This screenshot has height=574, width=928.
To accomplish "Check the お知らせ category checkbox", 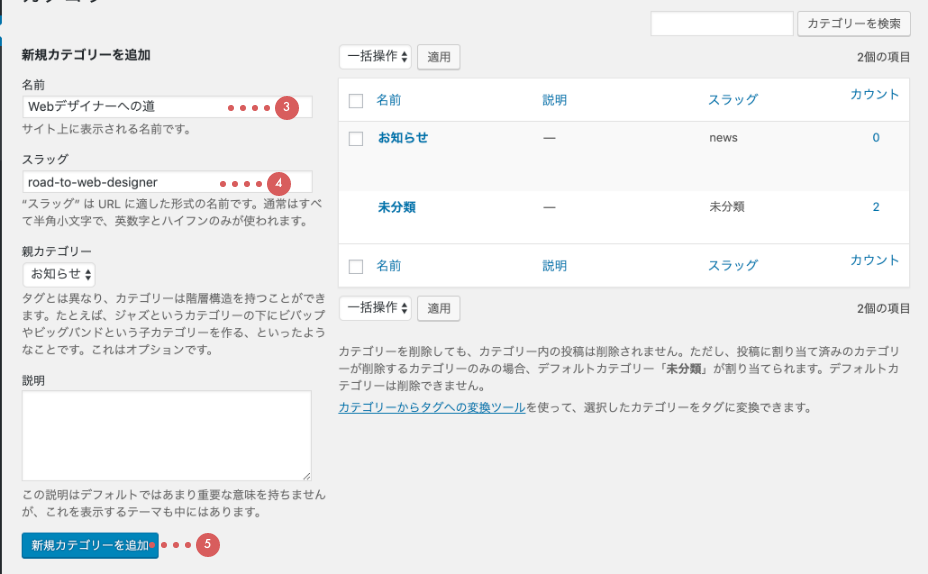I will 356,139.
